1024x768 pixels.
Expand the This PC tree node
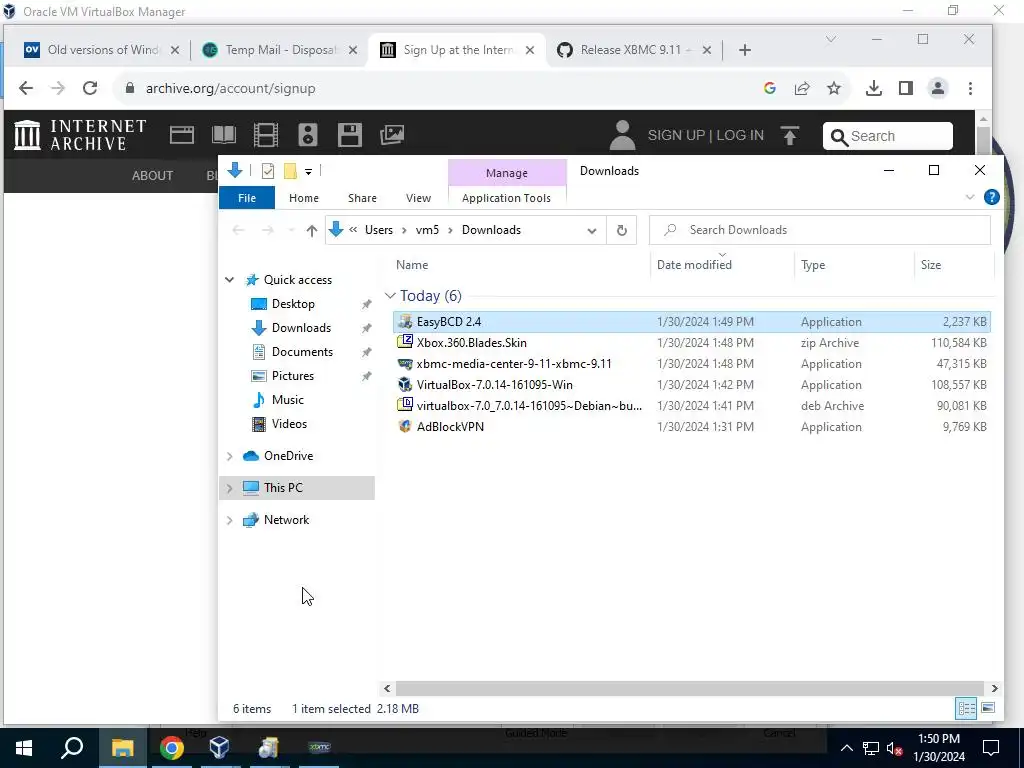tap(229, 488)
